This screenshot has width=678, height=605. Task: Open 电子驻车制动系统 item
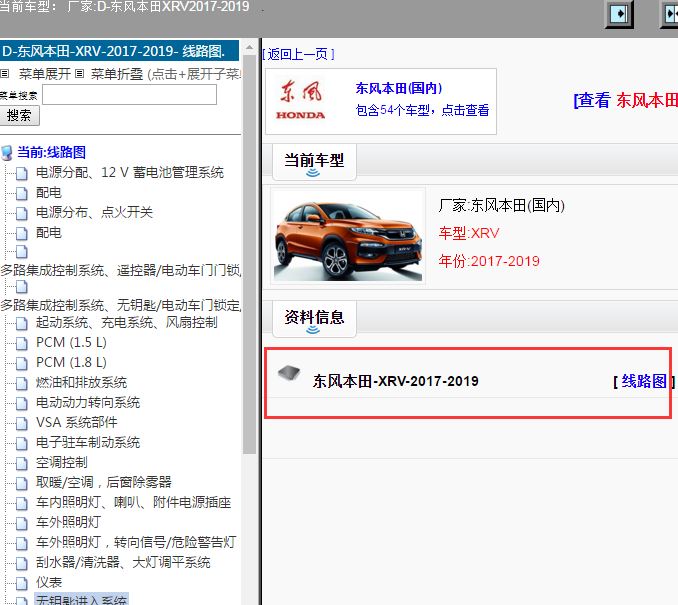[x=88, y=442]
